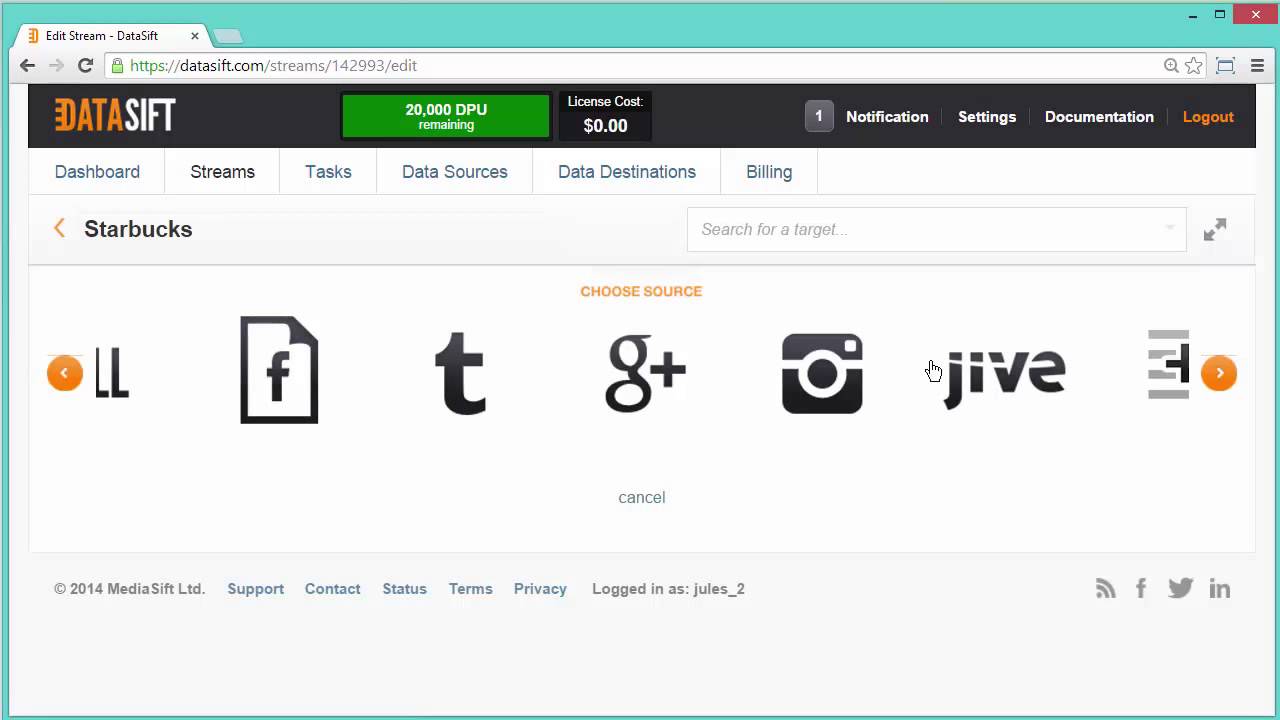Select the Edit Stream - DataSift browser tab

coord(110,35)
